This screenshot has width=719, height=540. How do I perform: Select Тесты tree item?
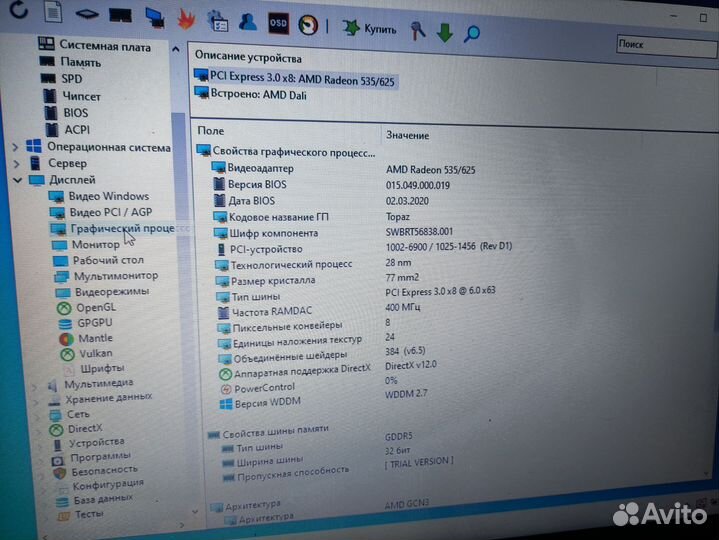click(x=81, y=514)
